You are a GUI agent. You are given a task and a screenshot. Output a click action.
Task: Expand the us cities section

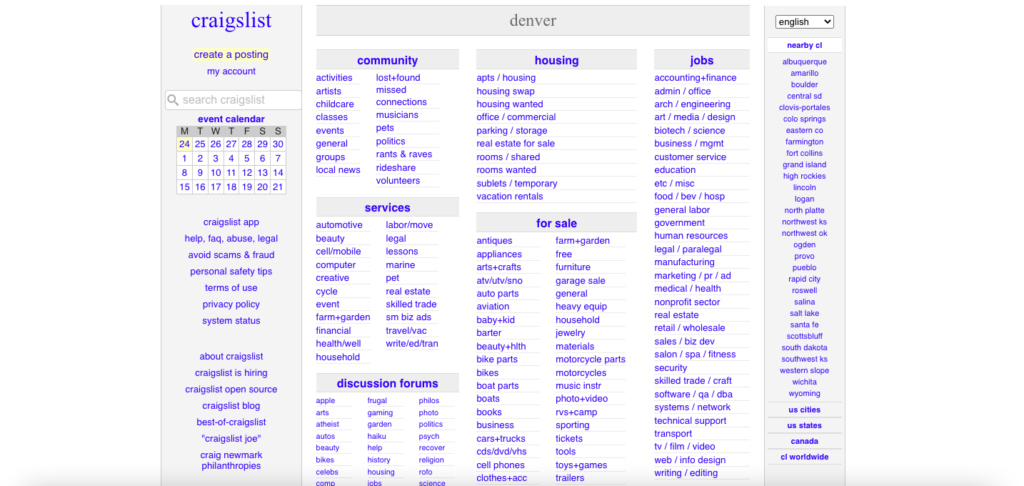(x=804, y=410)
